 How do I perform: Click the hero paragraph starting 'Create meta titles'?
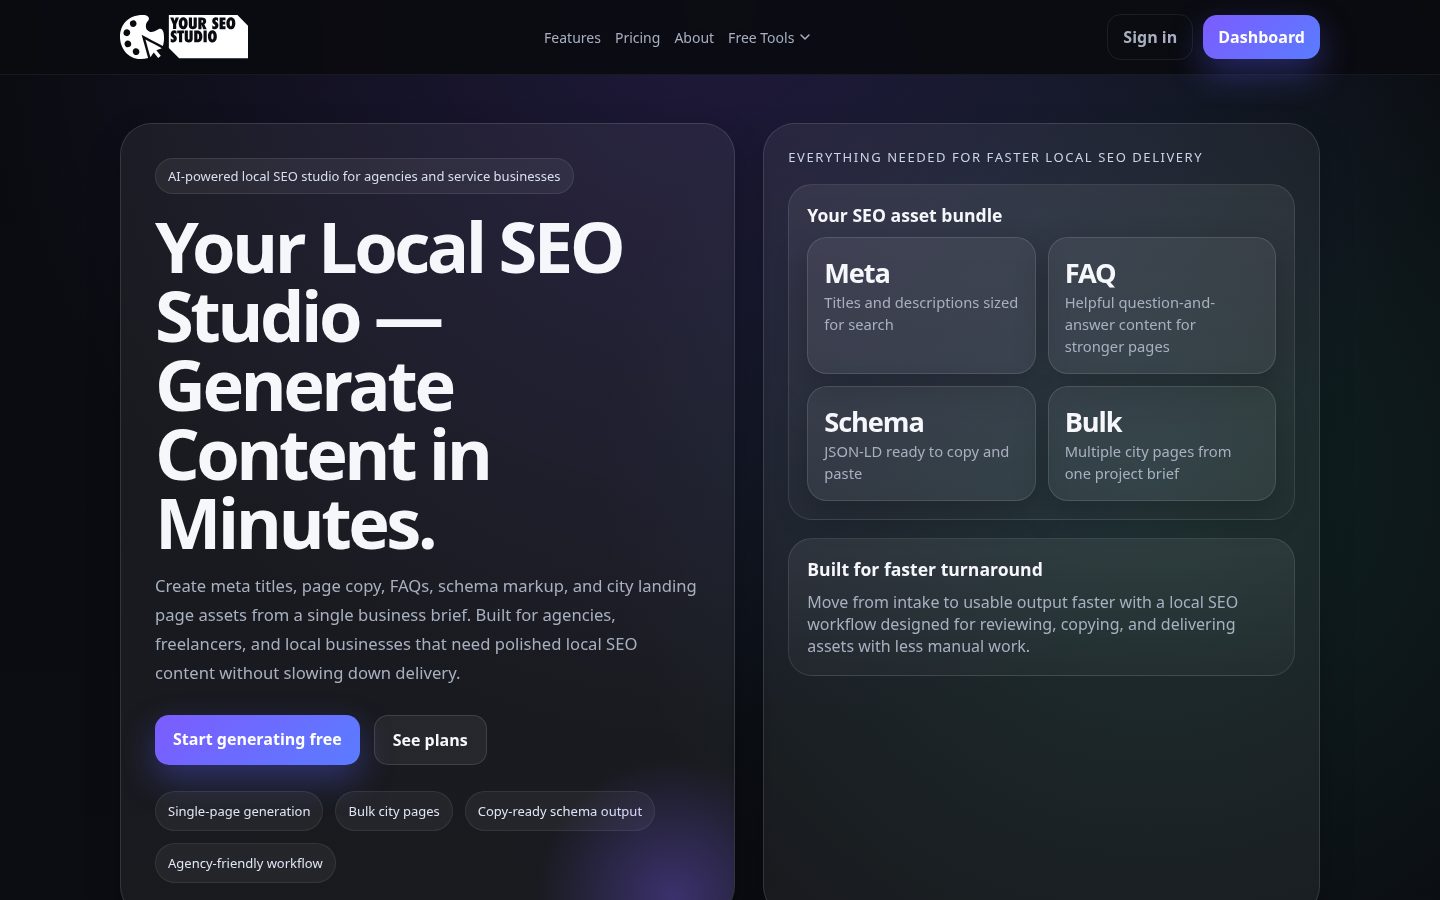pos(426,629)
